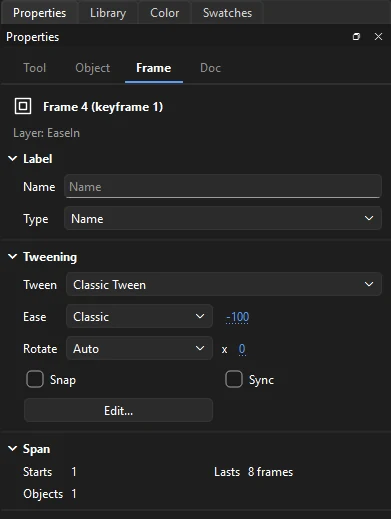Switch to the Swatches panel tab

(227, 13)
